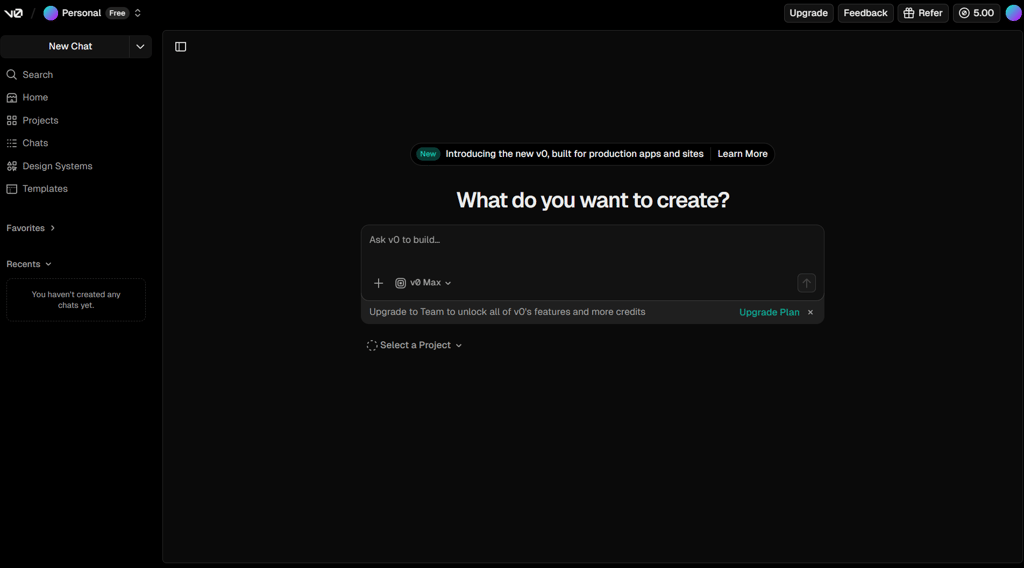Click the Upgrade button in header
This screenshot has width=1024, height=568.
tap(808, 13)
